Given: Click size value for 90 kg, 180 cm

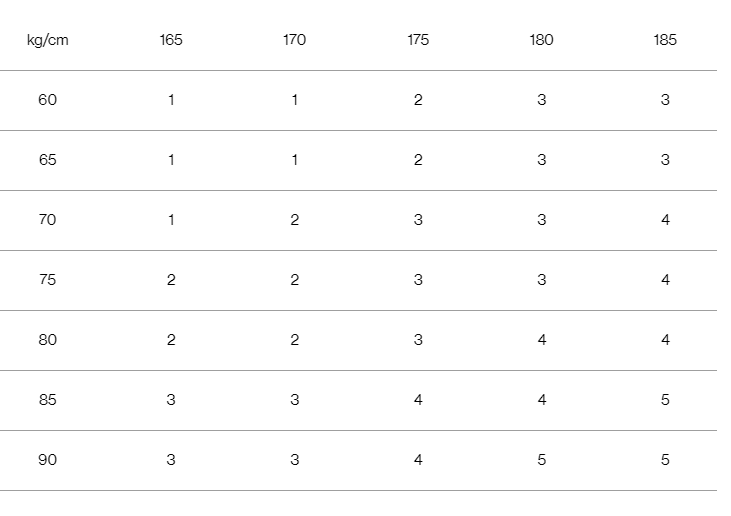Looking at the screenshot, I should tap(541, 460).
